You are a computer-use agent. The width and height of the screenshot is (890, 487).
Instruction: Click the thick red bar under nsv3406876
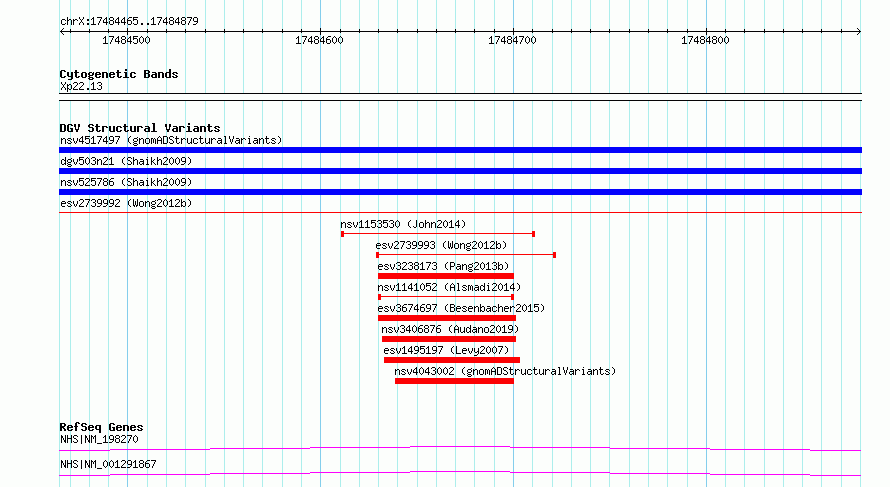pos(449,339)
